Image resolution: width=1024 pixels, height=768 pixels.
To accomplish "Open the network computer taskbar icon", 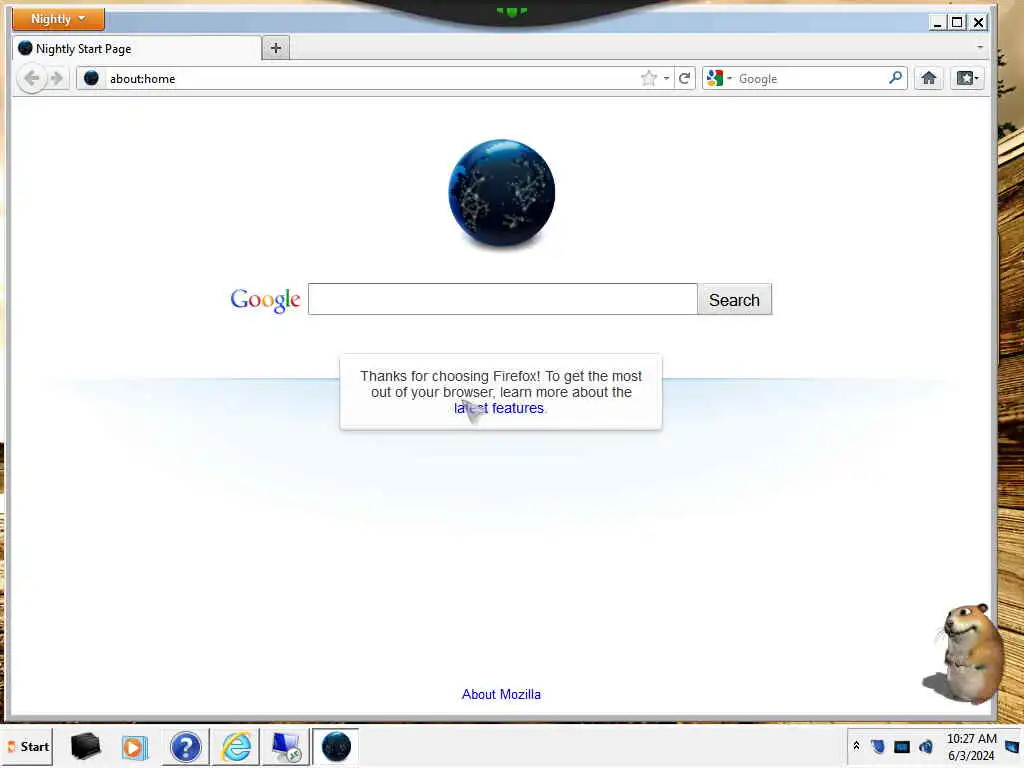I will pyautogui.click(x=286, y=746).
